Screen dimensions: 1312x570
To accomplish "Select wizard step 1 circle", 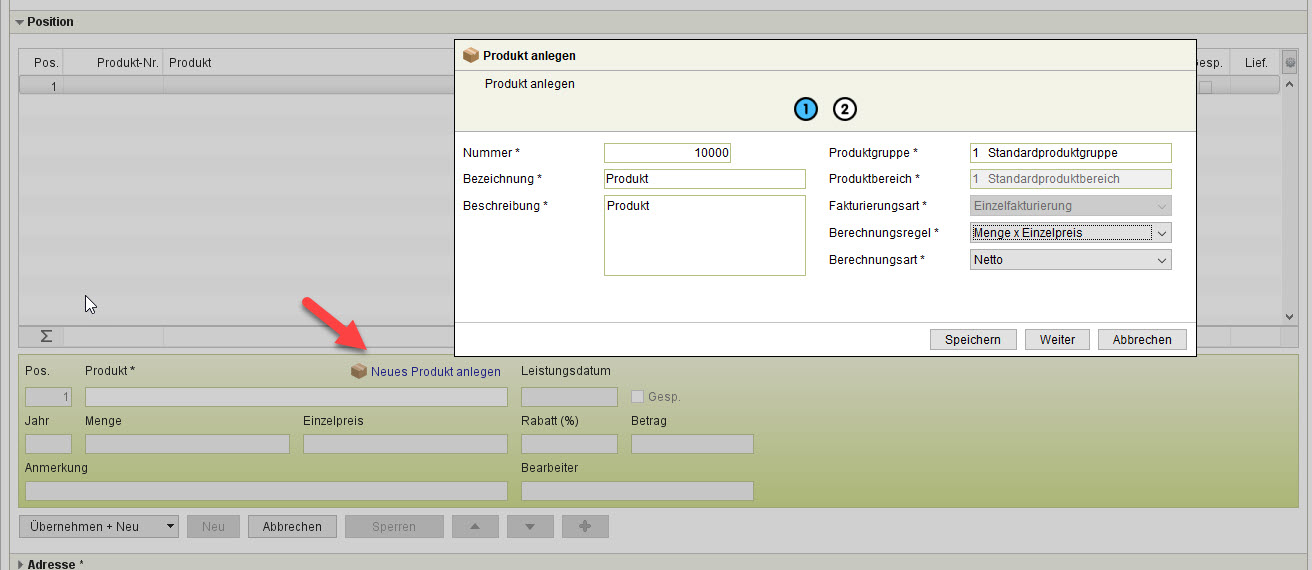I will 806,109.
